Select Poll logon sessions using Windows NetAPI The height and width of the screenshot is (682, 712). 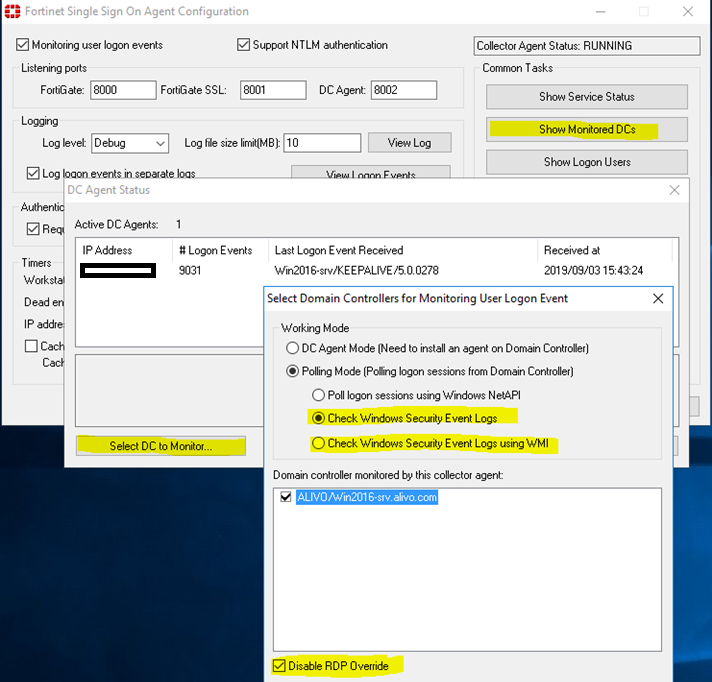(318, 395)
